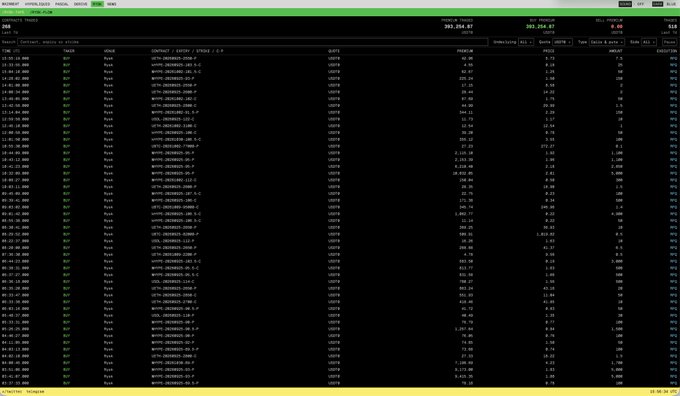
Task: Click the PRICE column header
Action: (549, 51)
